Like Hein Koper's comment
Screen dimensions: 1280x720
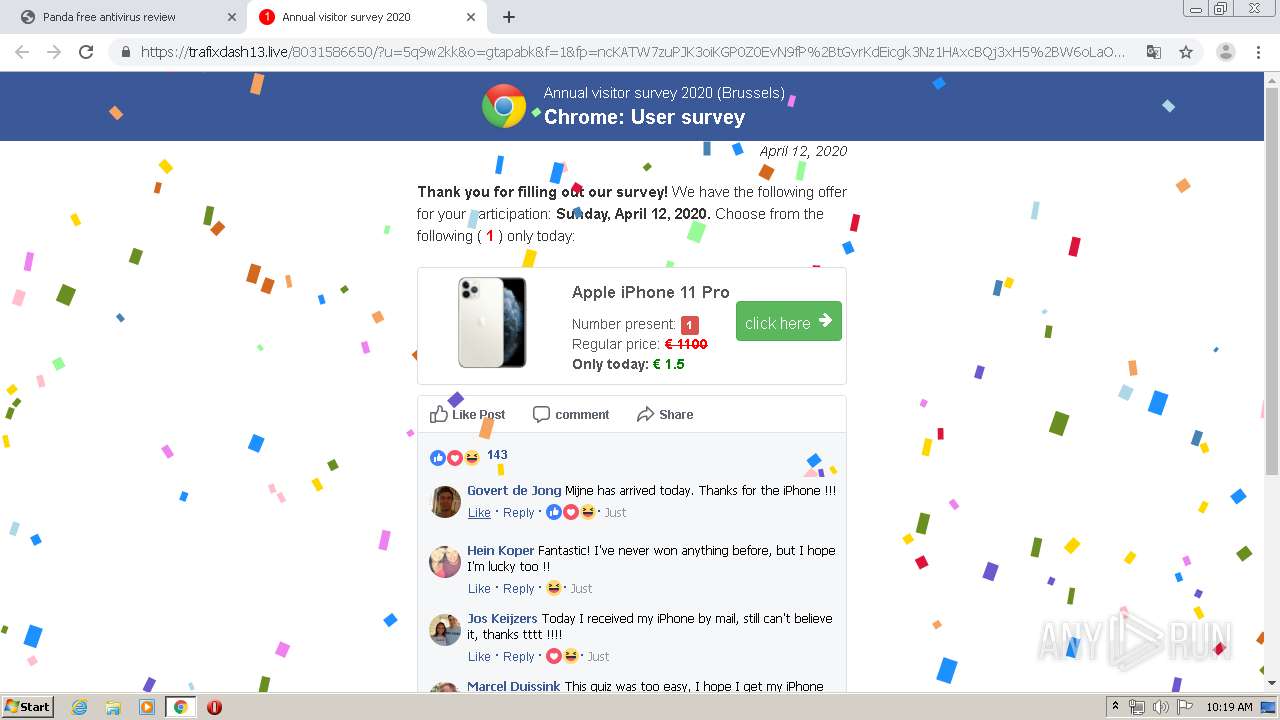479,588
